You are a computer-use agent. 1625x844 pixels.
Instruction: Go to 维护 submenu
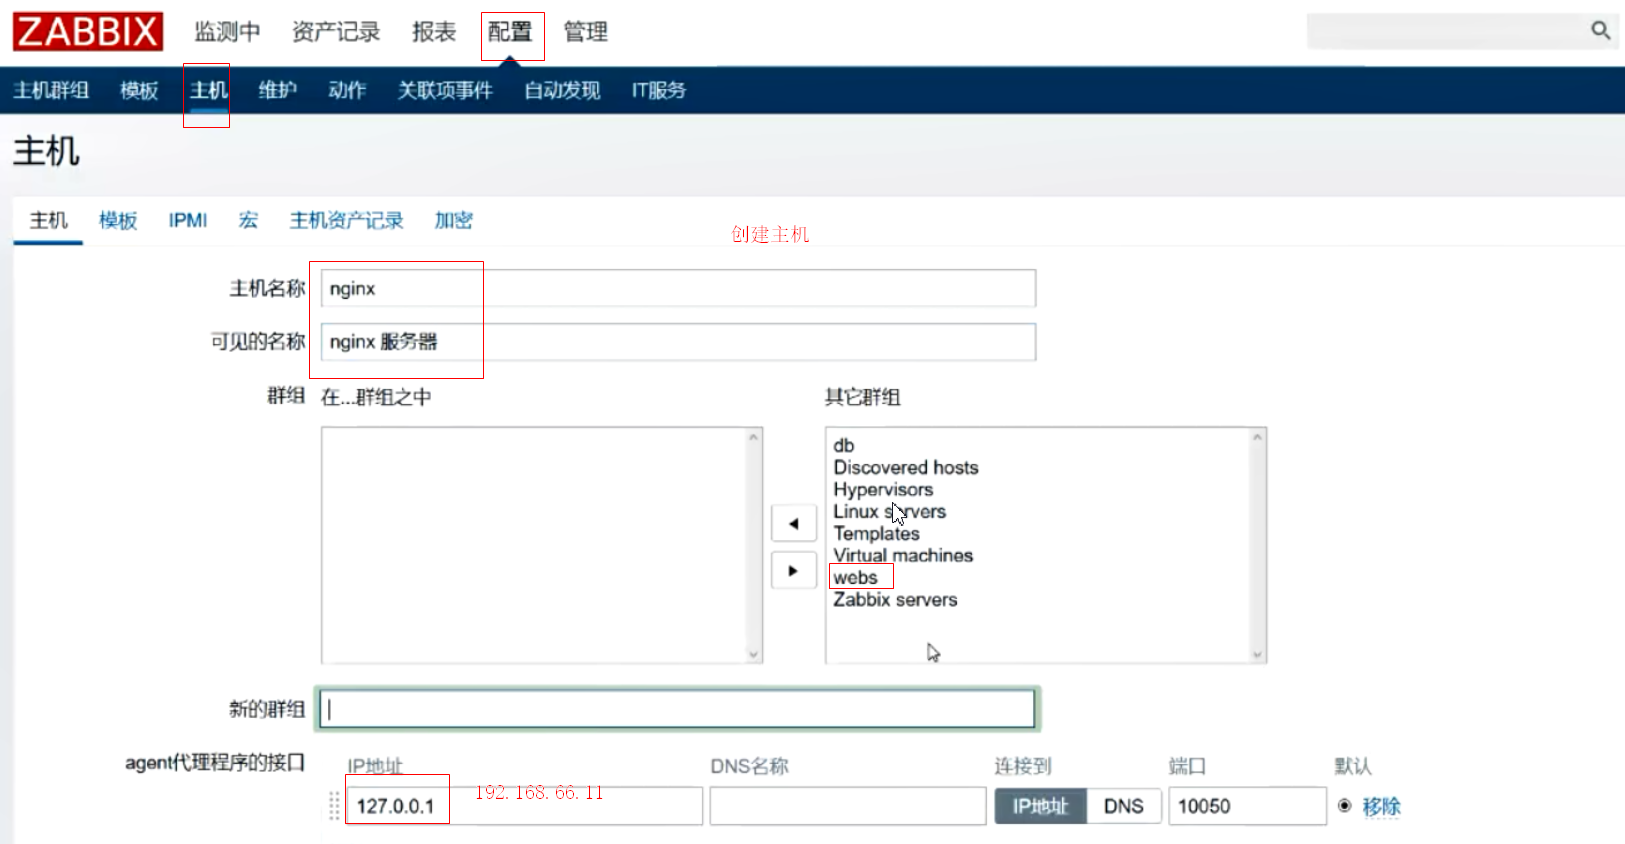click(x=278, y=90)
